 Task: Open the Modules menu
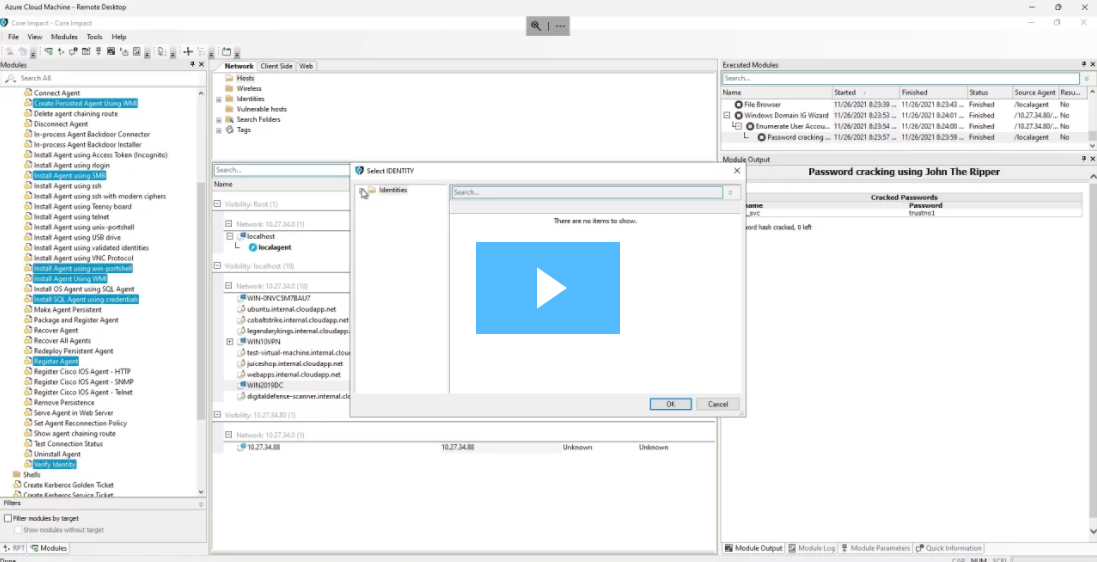[64, 37]
